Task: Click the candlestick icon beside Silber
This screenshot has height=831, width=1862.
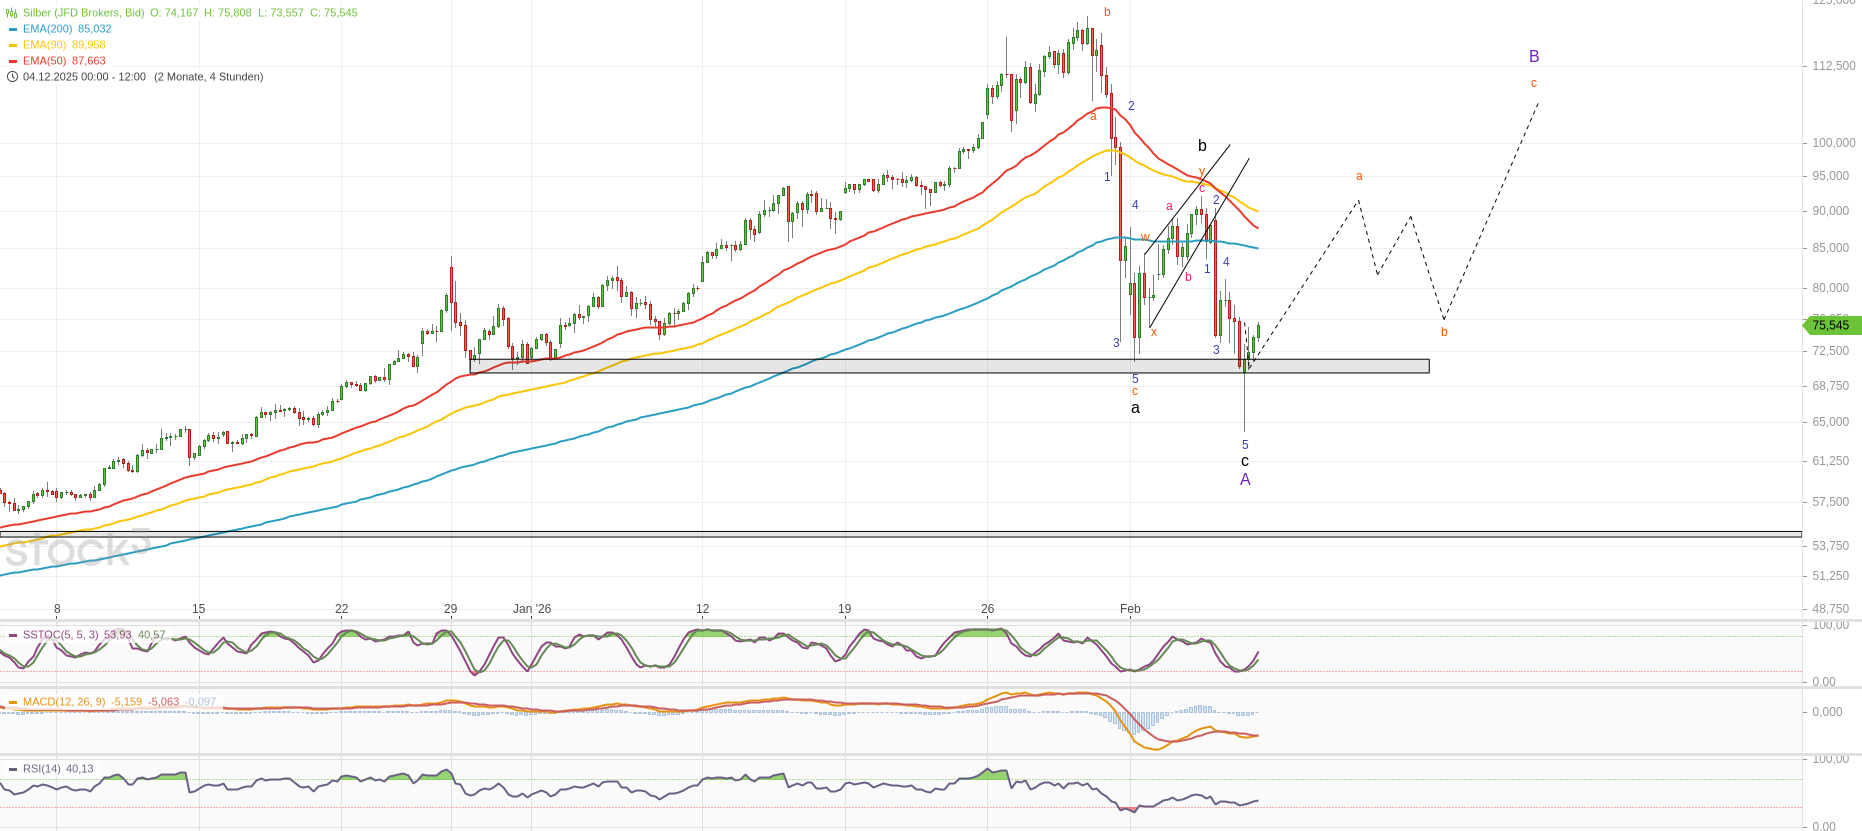Action: 12,13
